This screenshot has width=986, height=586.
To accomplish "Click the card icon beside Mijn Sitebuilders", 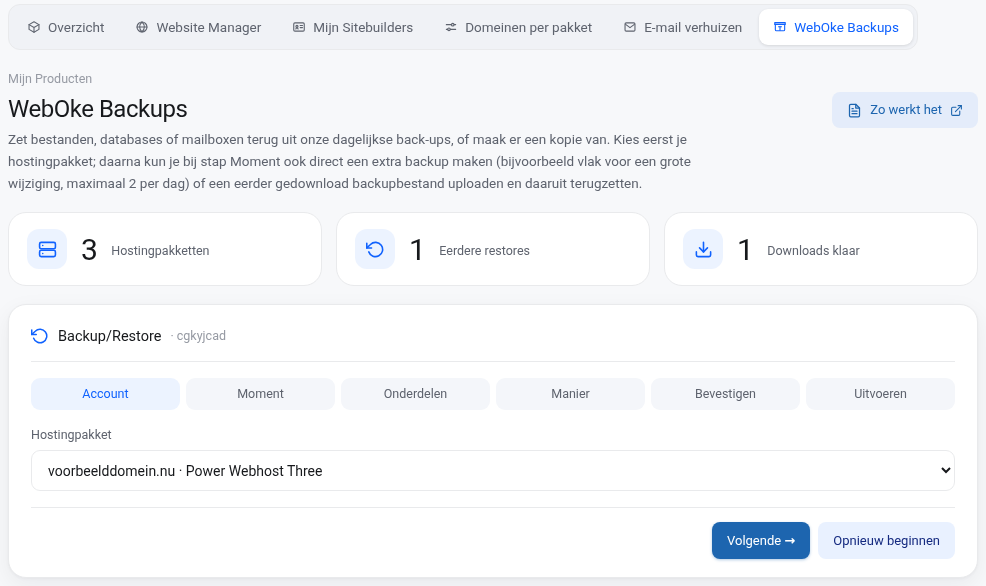I will point(299,27).
